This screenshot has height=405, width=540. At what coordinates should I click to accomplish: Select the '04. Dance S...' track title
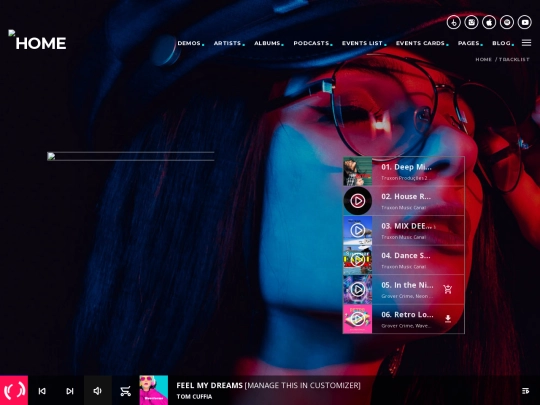pyautogui.click(x=406, y=256)
